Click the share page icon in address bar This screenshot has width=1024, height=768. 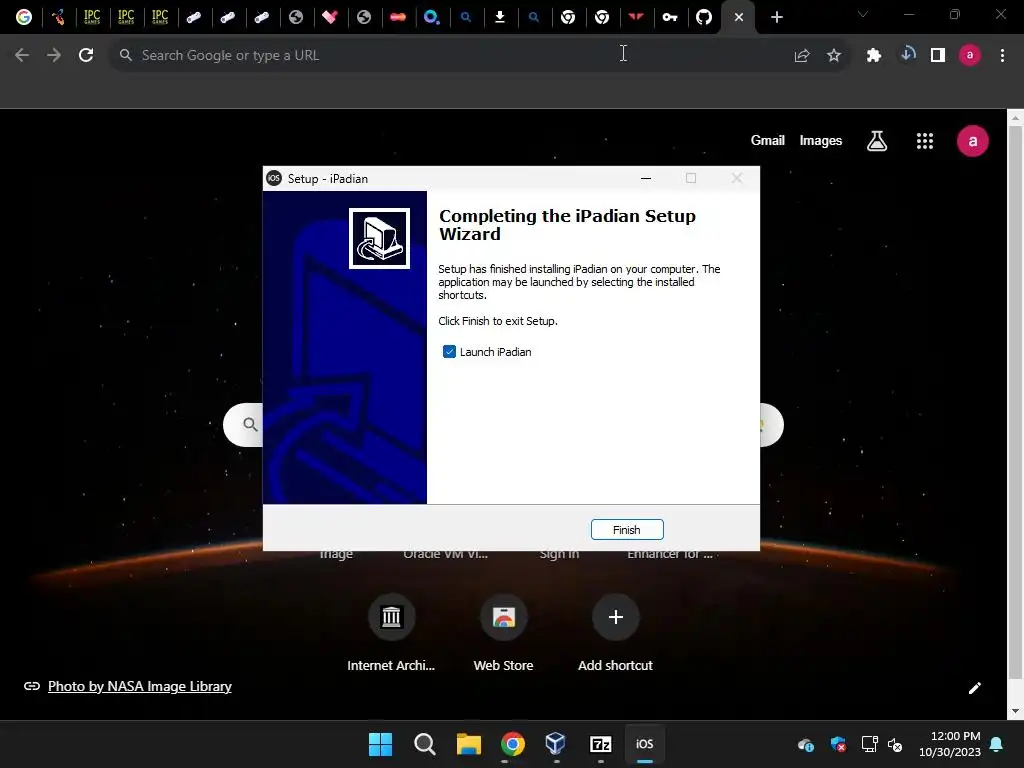click(x=802, y=56)
